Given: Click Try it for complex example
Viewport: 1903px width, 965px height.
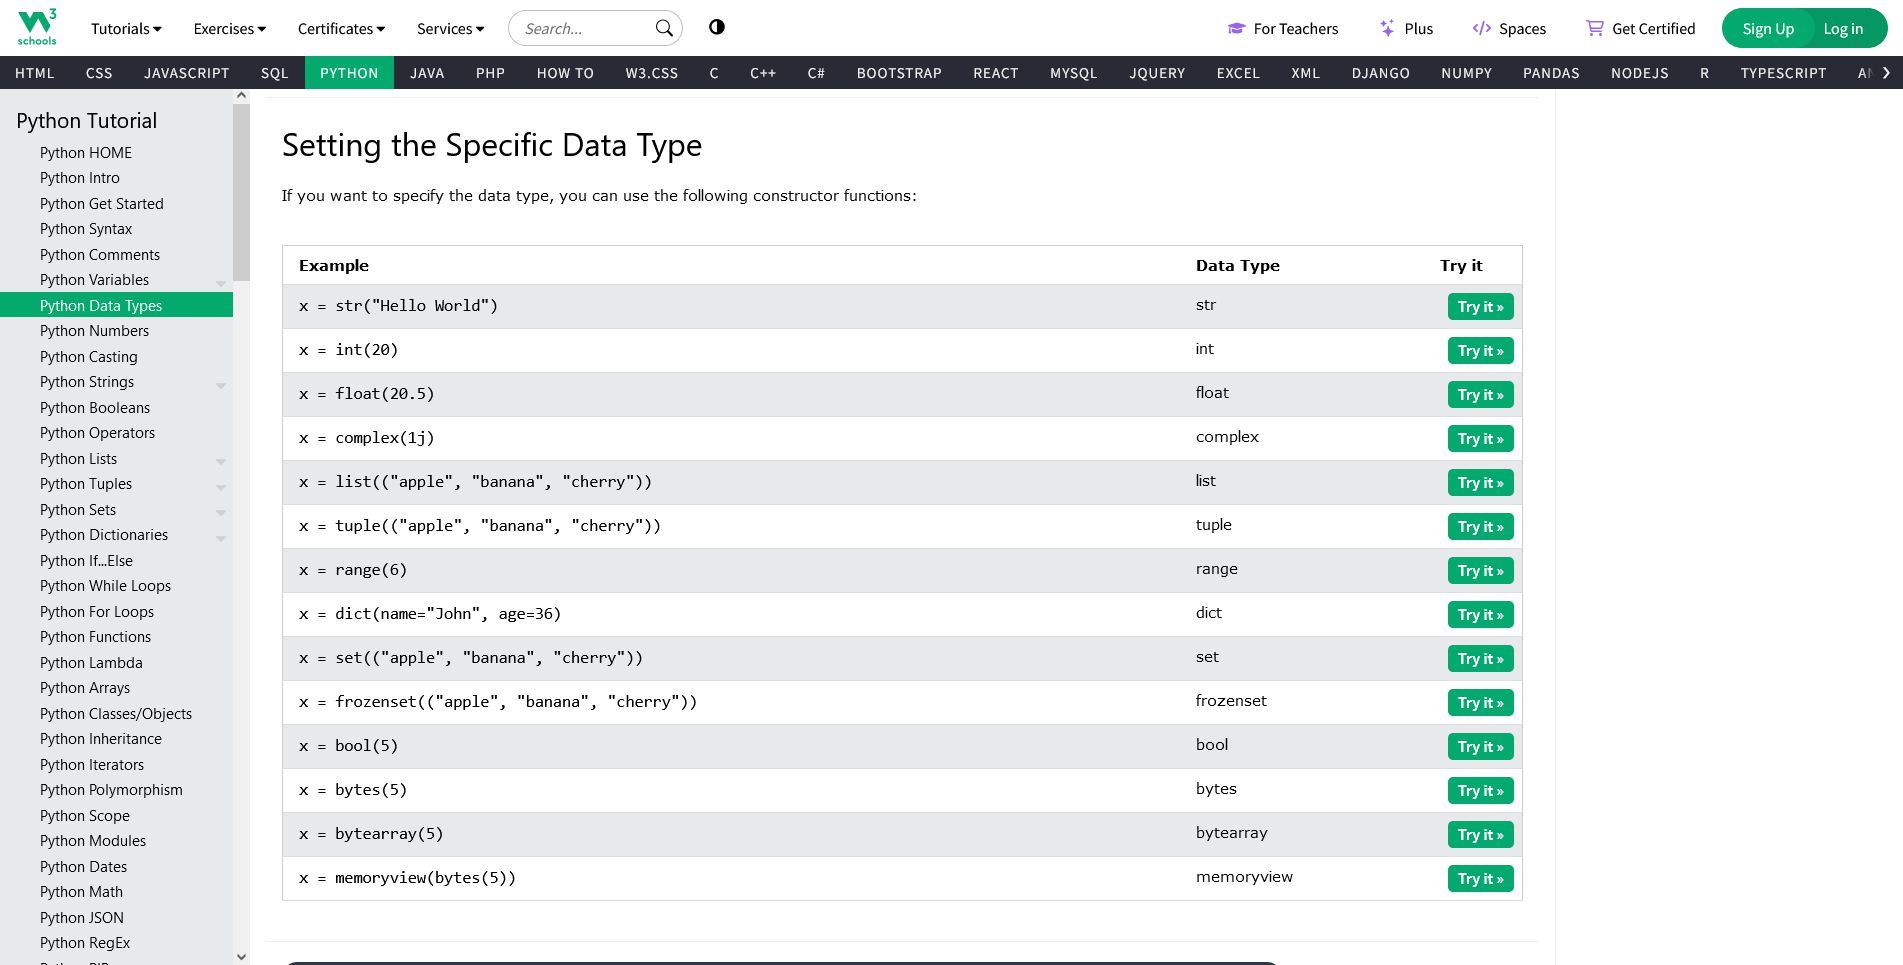Looking at the screenshot, I should (x=1480, y=439).
